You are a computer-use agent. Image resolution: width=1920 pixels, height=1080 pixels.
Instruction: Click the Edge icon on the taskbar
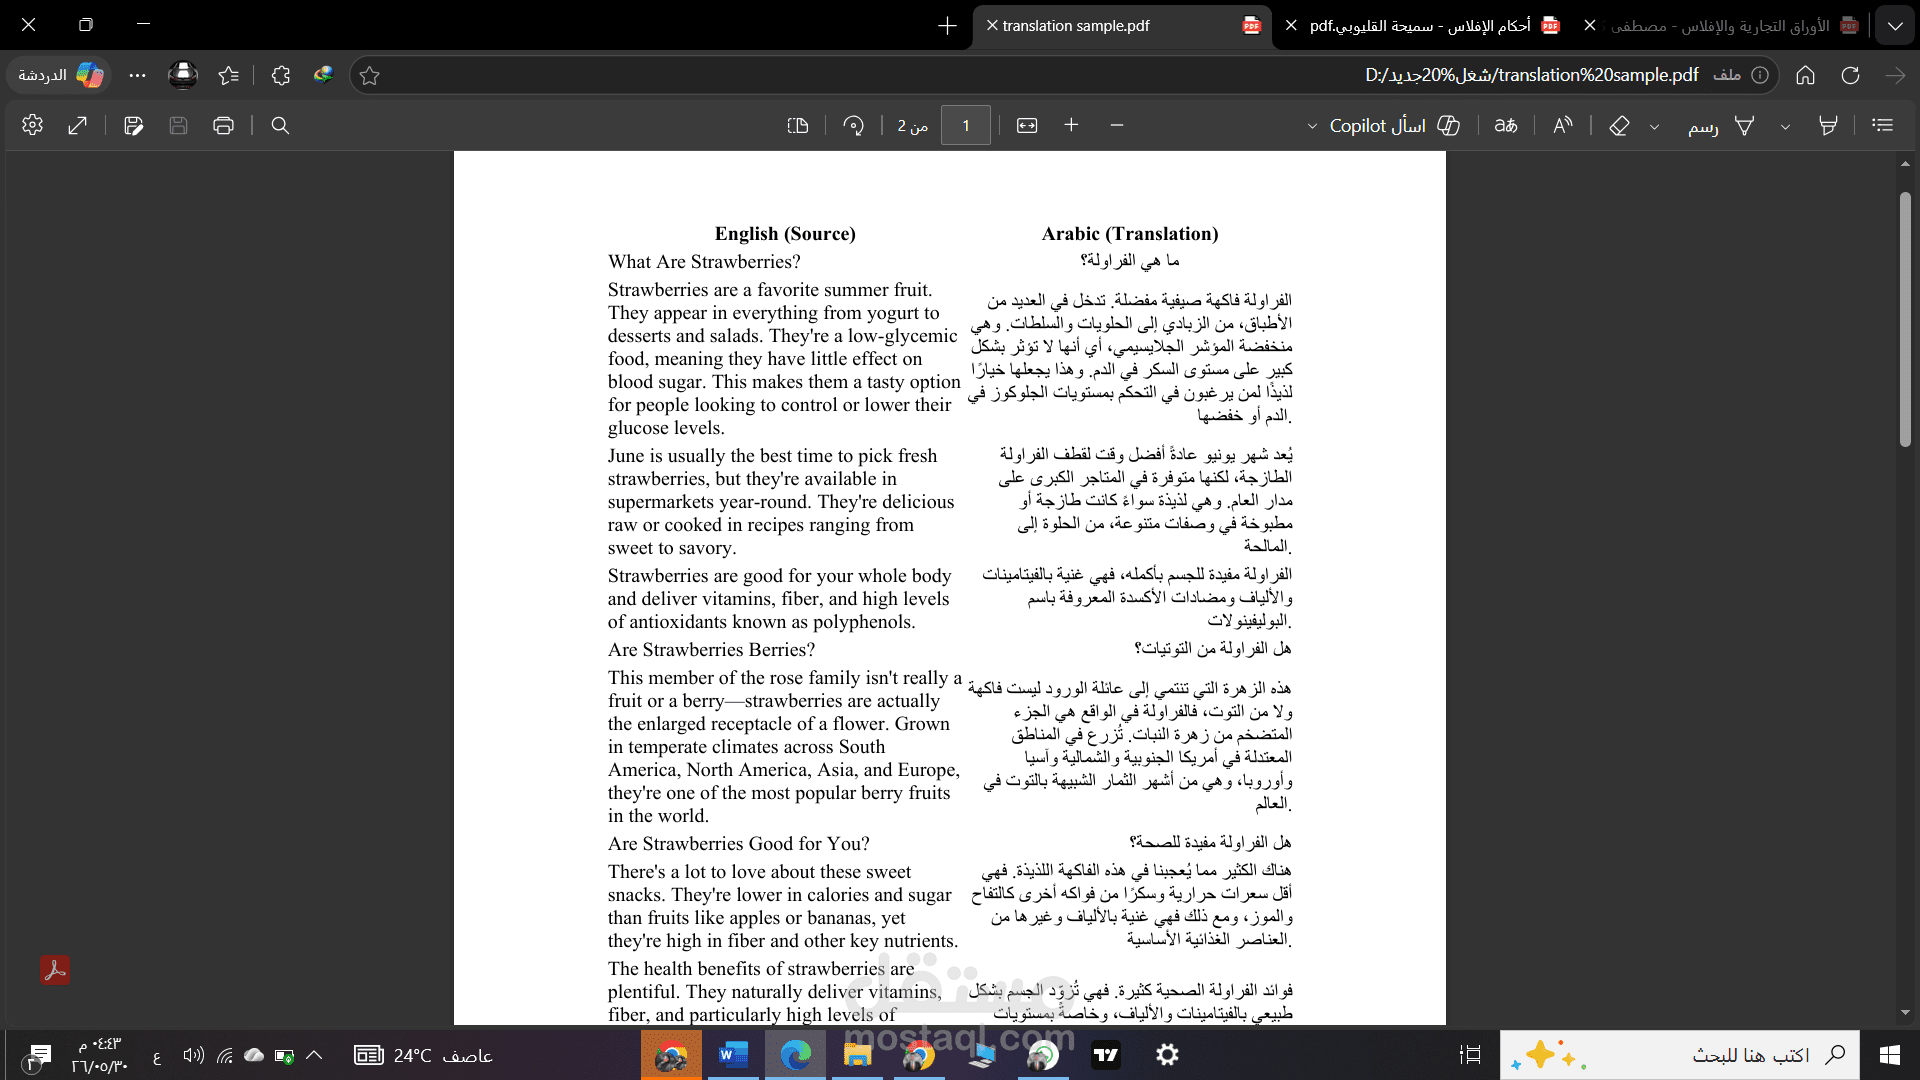796,1055
